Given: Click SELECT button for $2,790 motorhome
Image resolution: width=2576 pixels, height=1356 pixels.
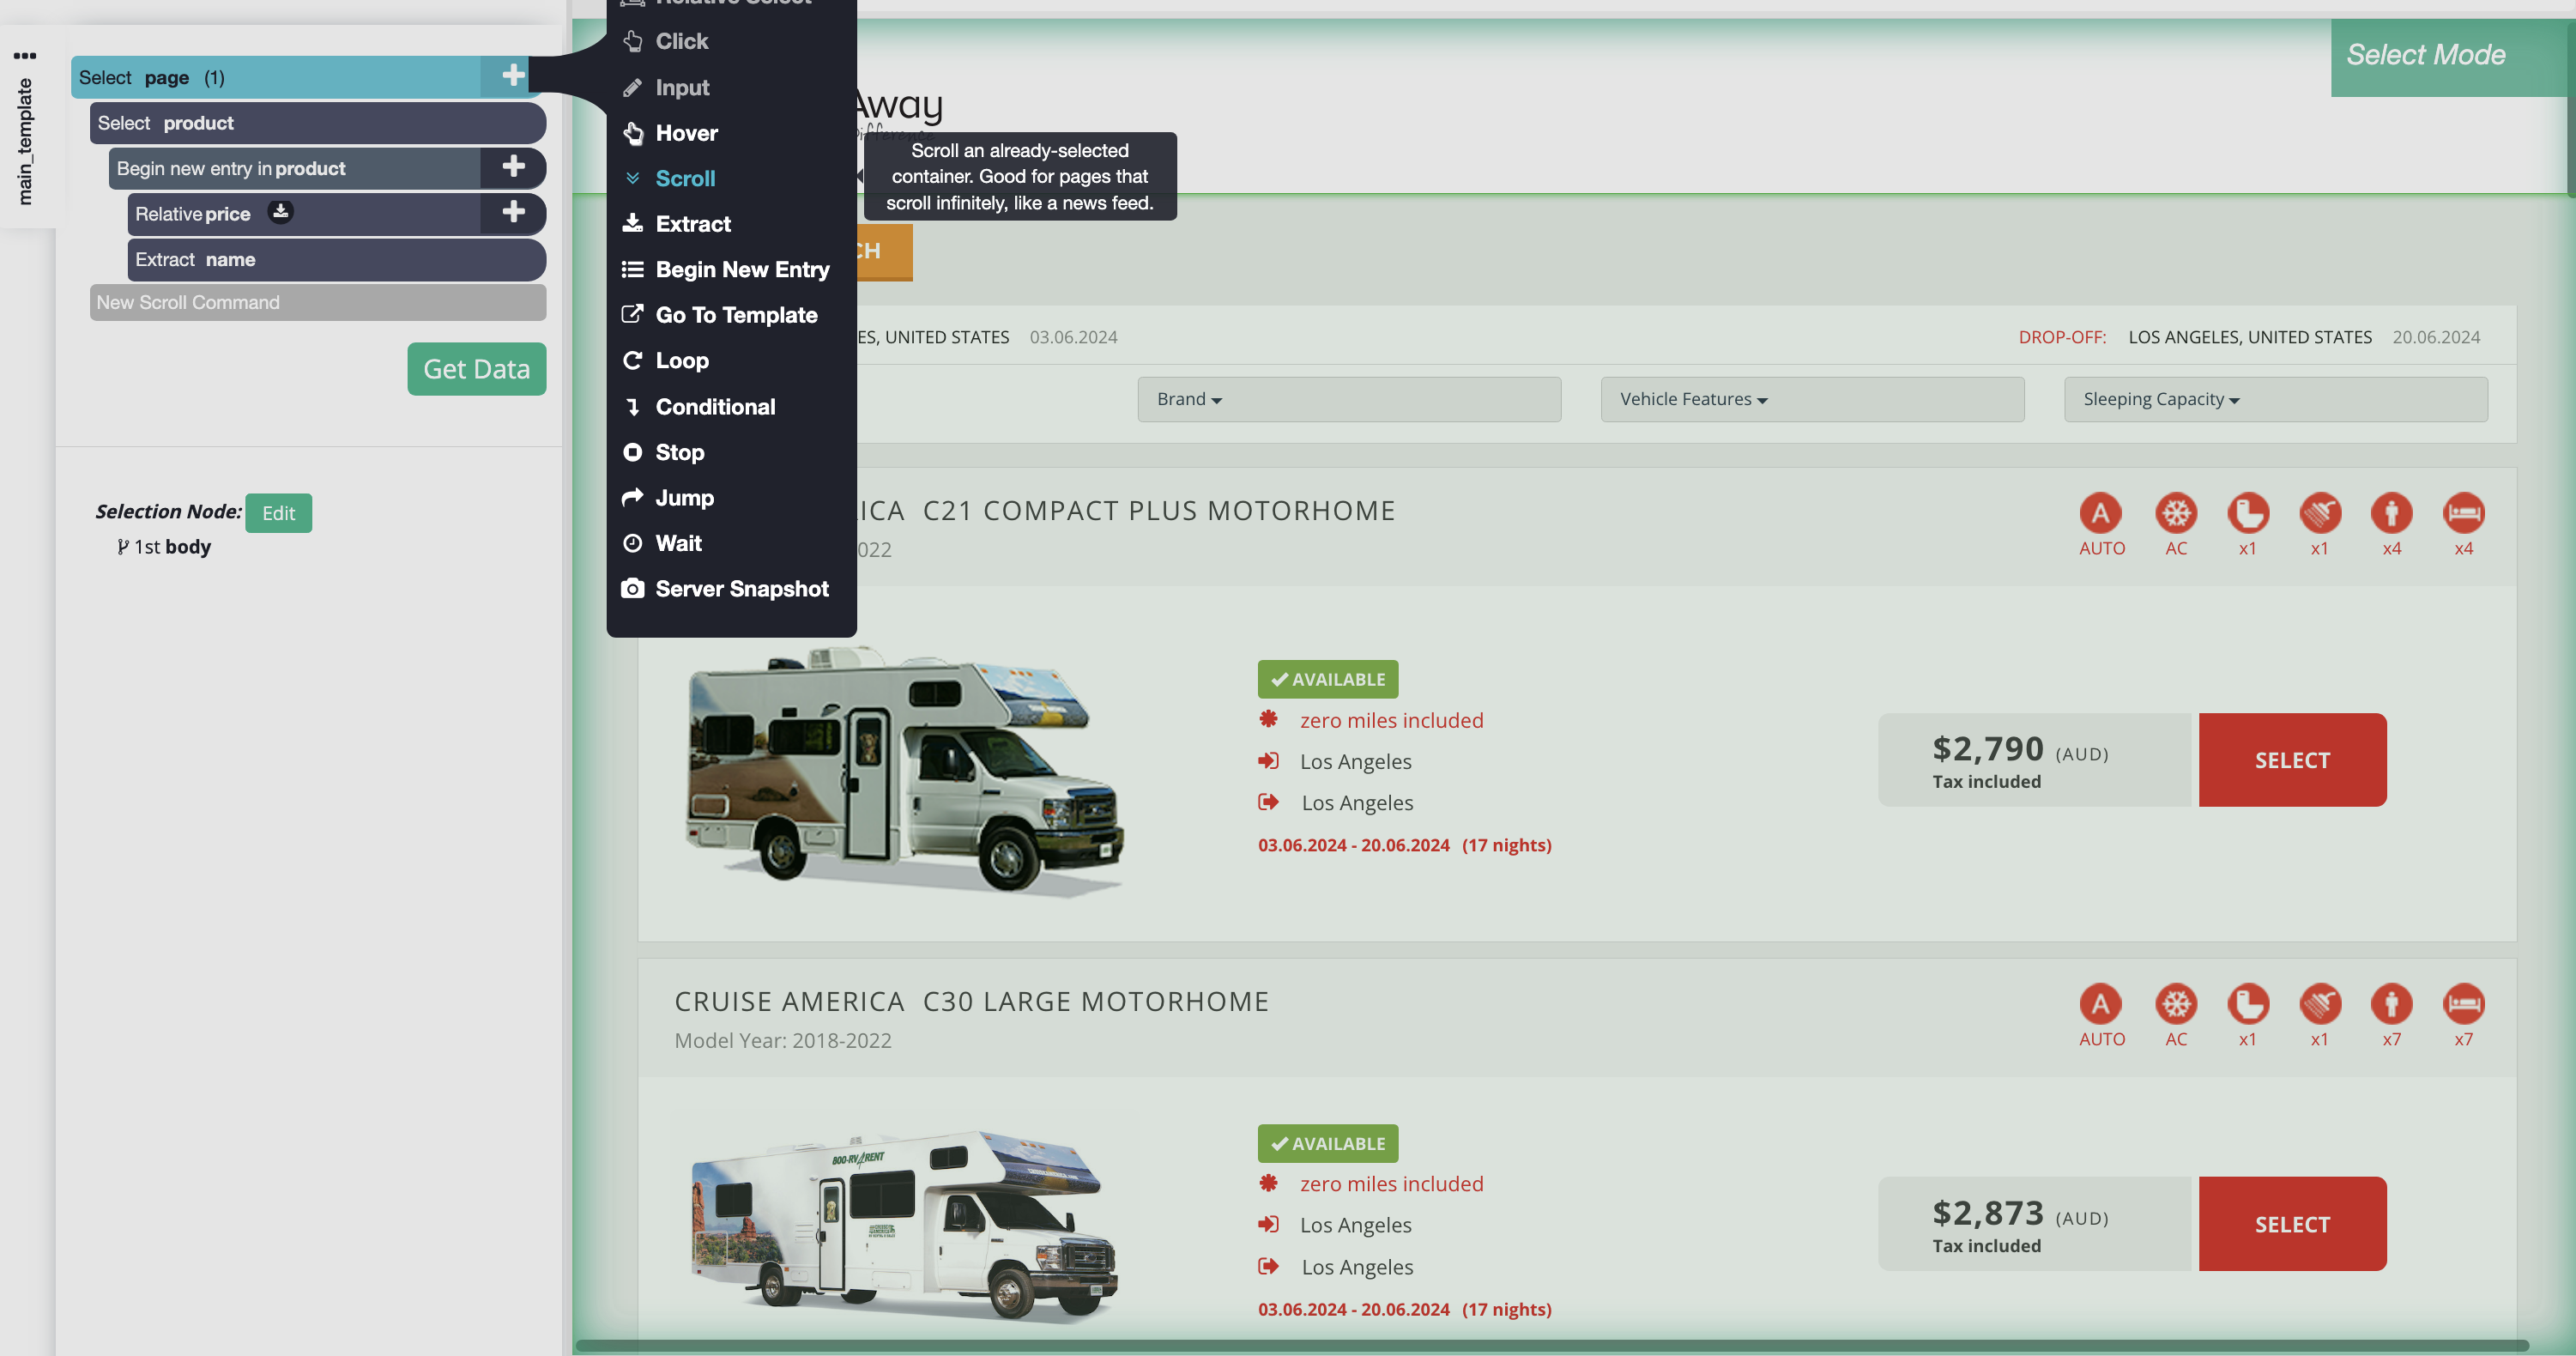Looking at the screenshot, I should click(2291, 760).
